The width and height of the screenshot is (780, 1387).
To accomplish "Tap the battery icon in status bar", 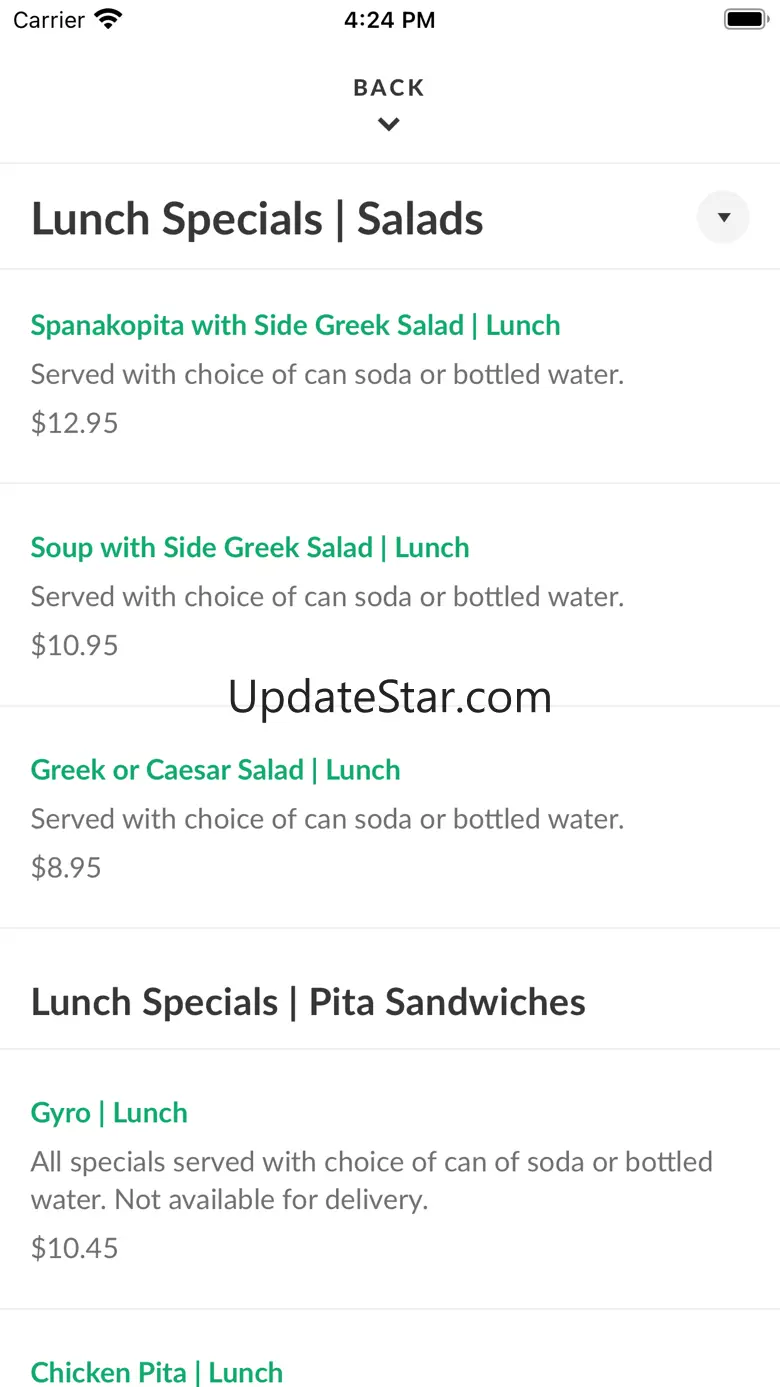I will [x=744, y=19].
